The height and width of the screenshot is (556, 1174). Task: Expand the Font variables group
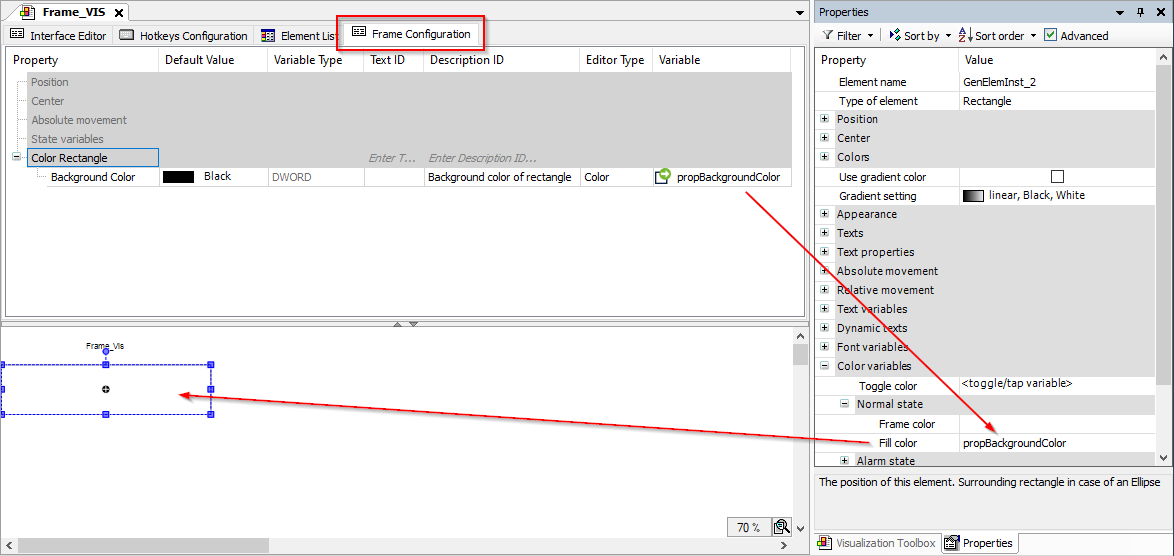[x=825, y=347]
